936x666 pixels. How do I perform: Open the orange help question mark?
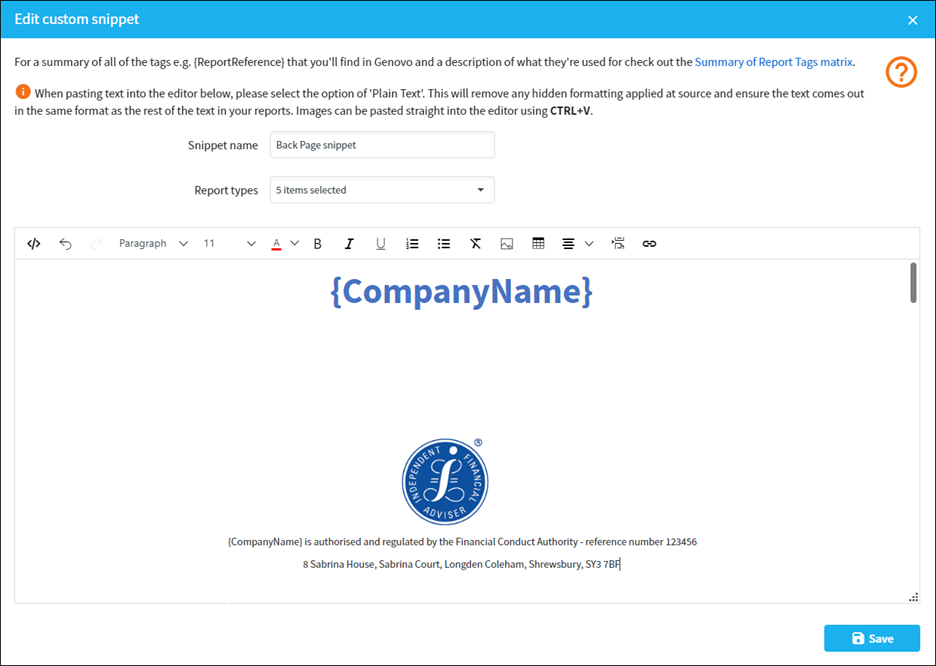[901, 72]
